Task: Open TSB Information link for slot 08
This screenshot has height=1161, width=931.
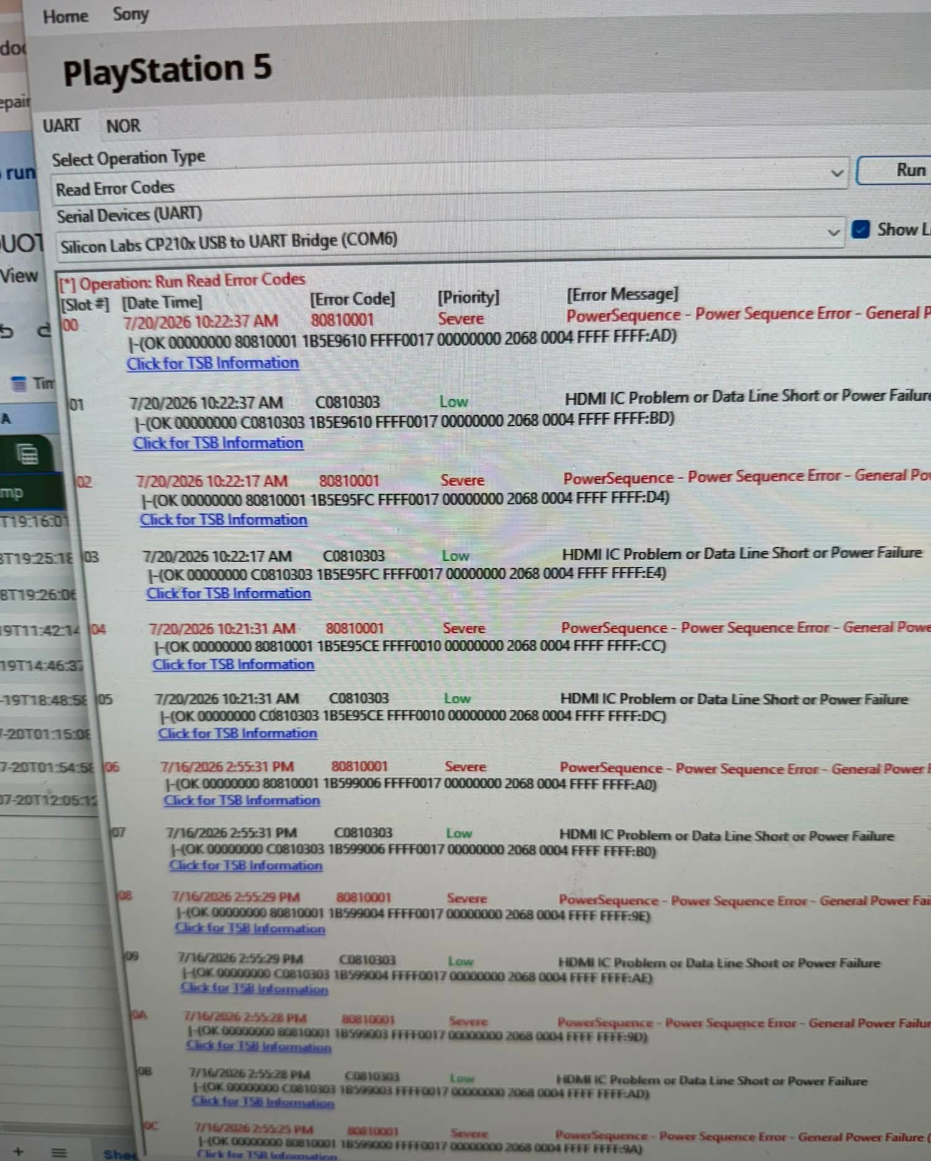Action: pos(250,928)
